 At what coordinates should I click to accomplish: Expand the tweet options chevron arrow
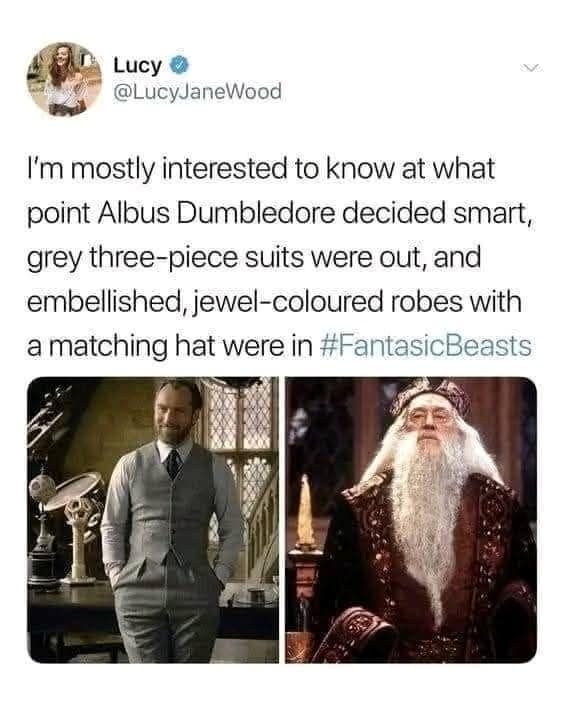click(531, 68)
